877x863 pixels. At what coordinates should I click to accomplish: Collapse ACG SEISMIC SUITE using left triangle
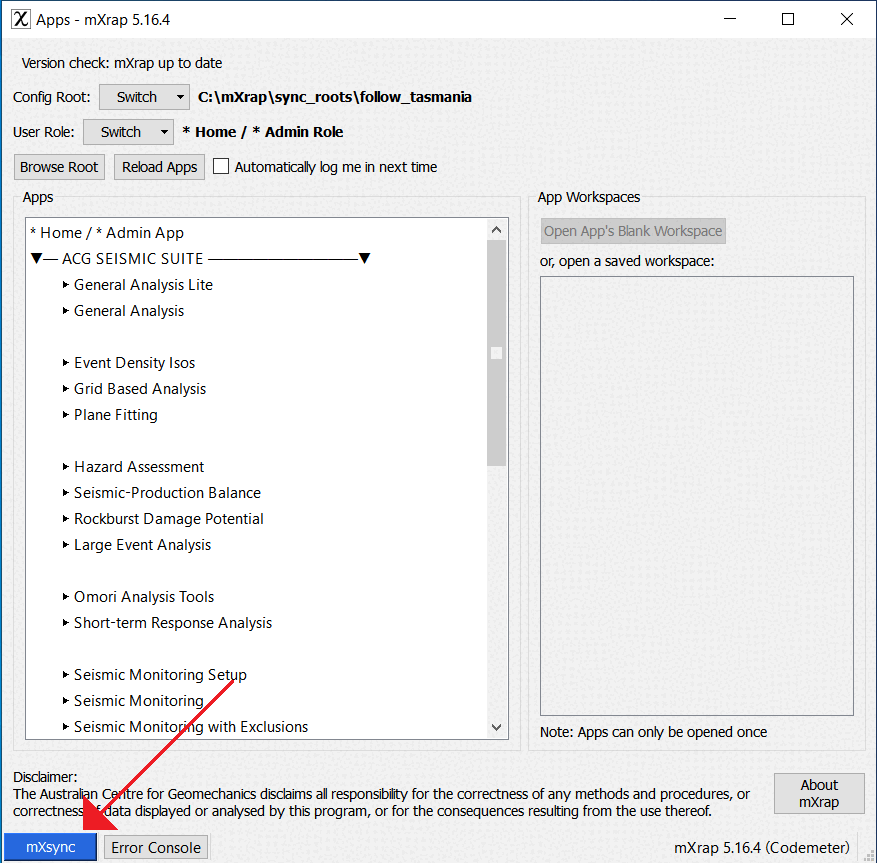(36, 258)
